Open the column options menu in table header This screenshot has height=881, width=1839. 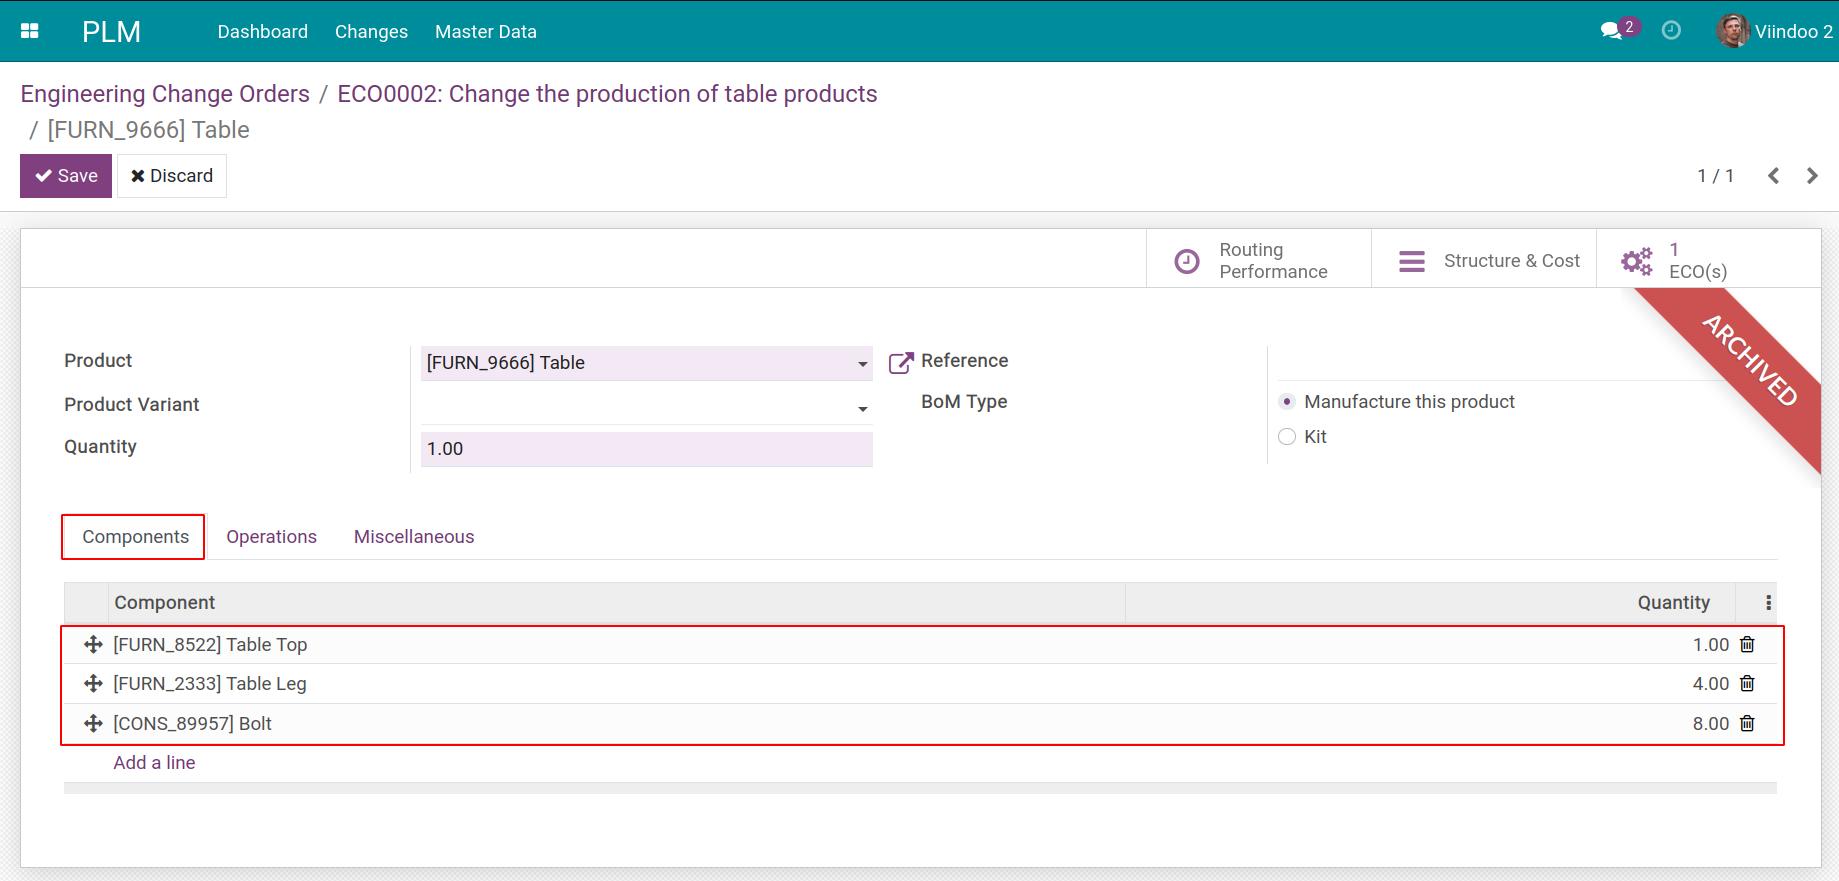pyautogui.click(x=1768, y=603)
